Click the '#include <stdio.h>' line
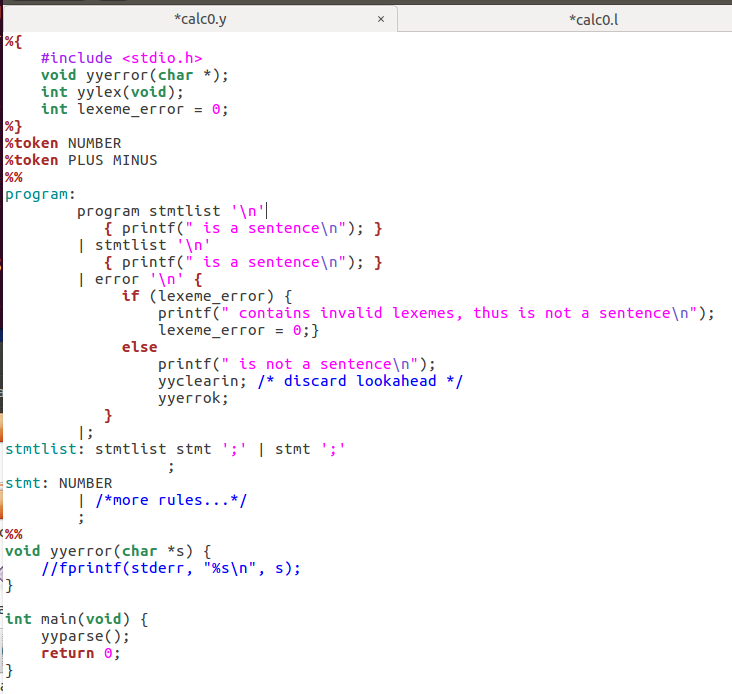Image resolution: width=732 pixels, height=694 pixels. click(122, 58)
